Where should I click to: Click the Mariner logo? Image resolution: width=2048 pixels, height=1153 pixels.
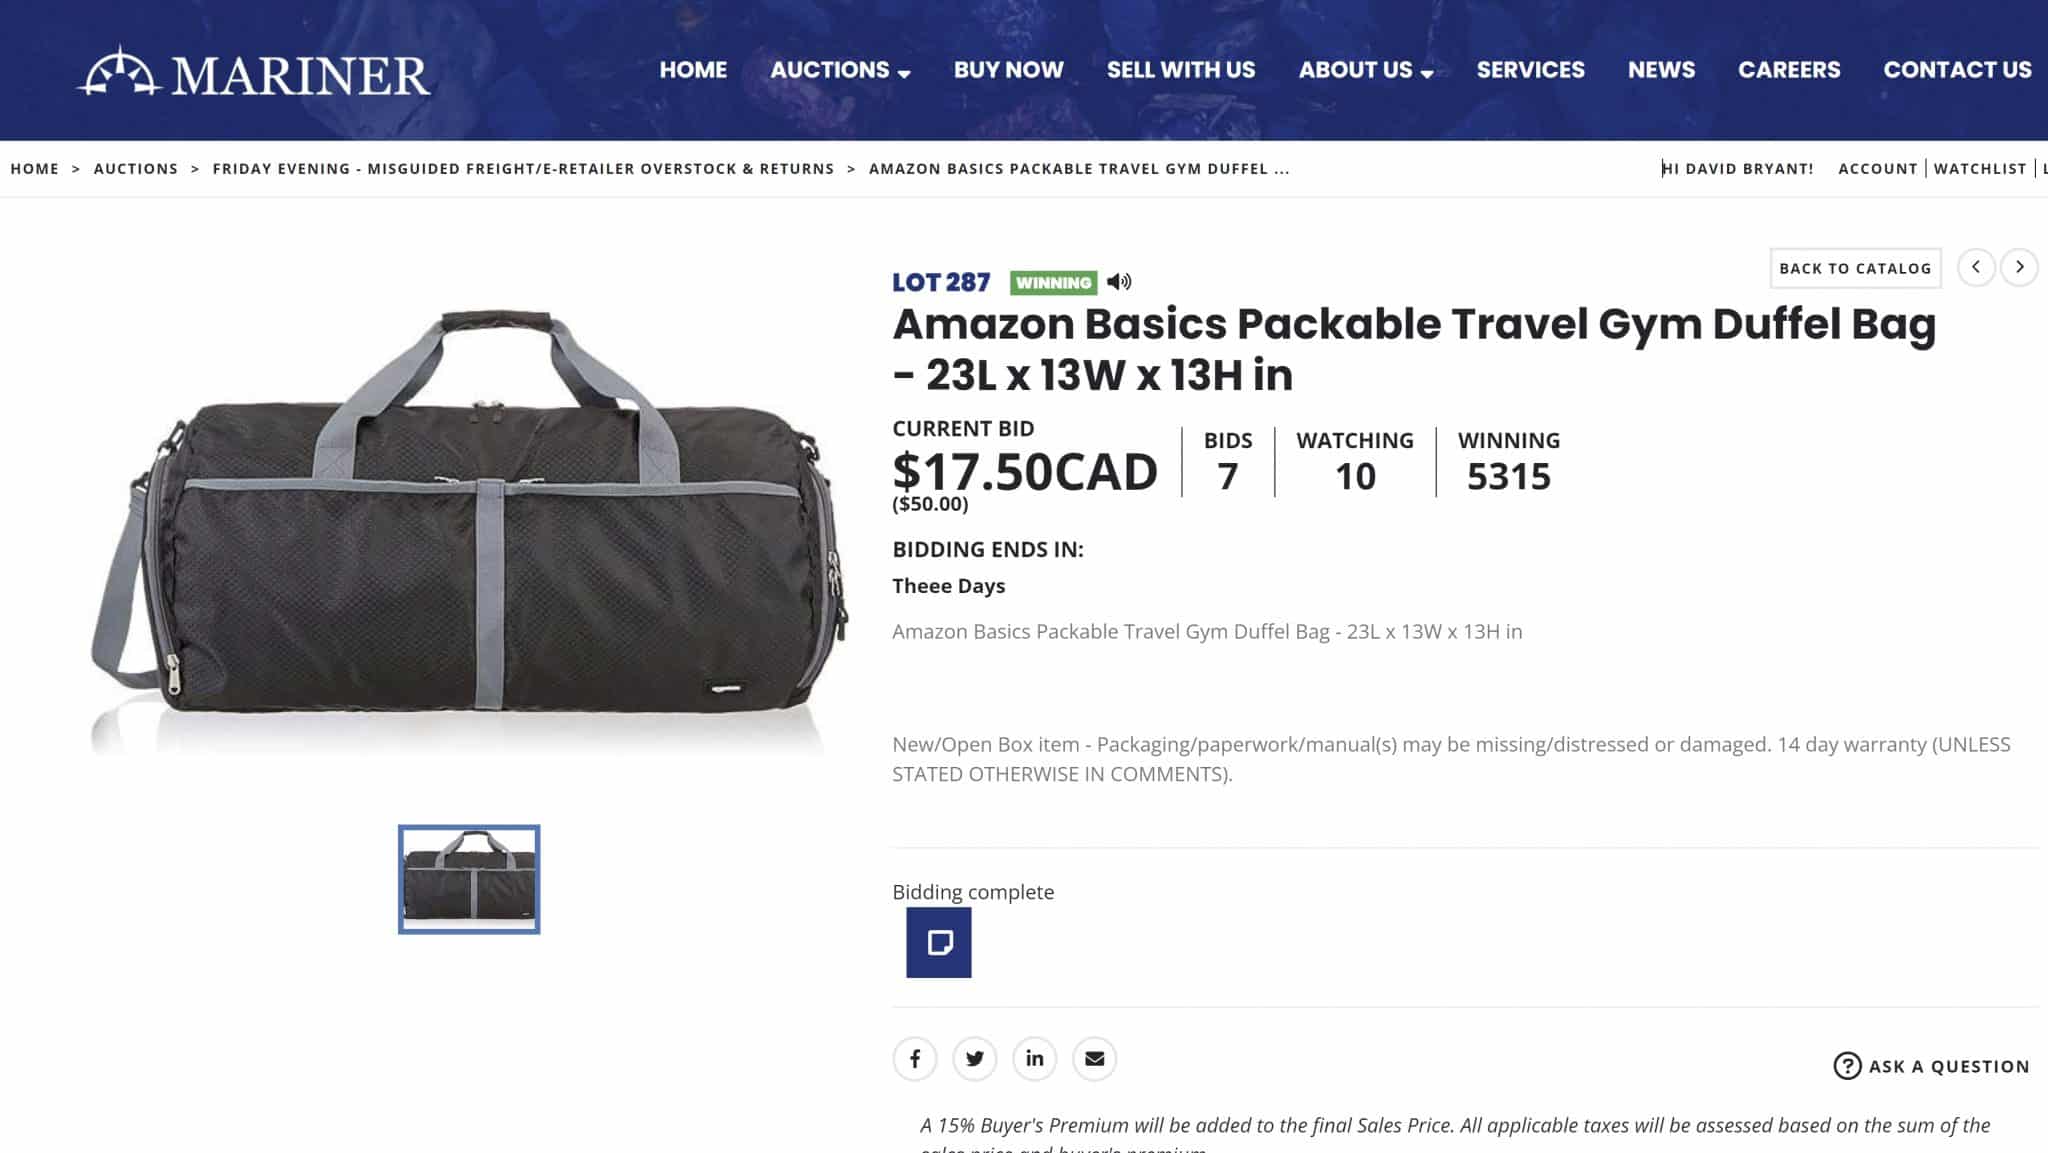click(x=254, y=72)
